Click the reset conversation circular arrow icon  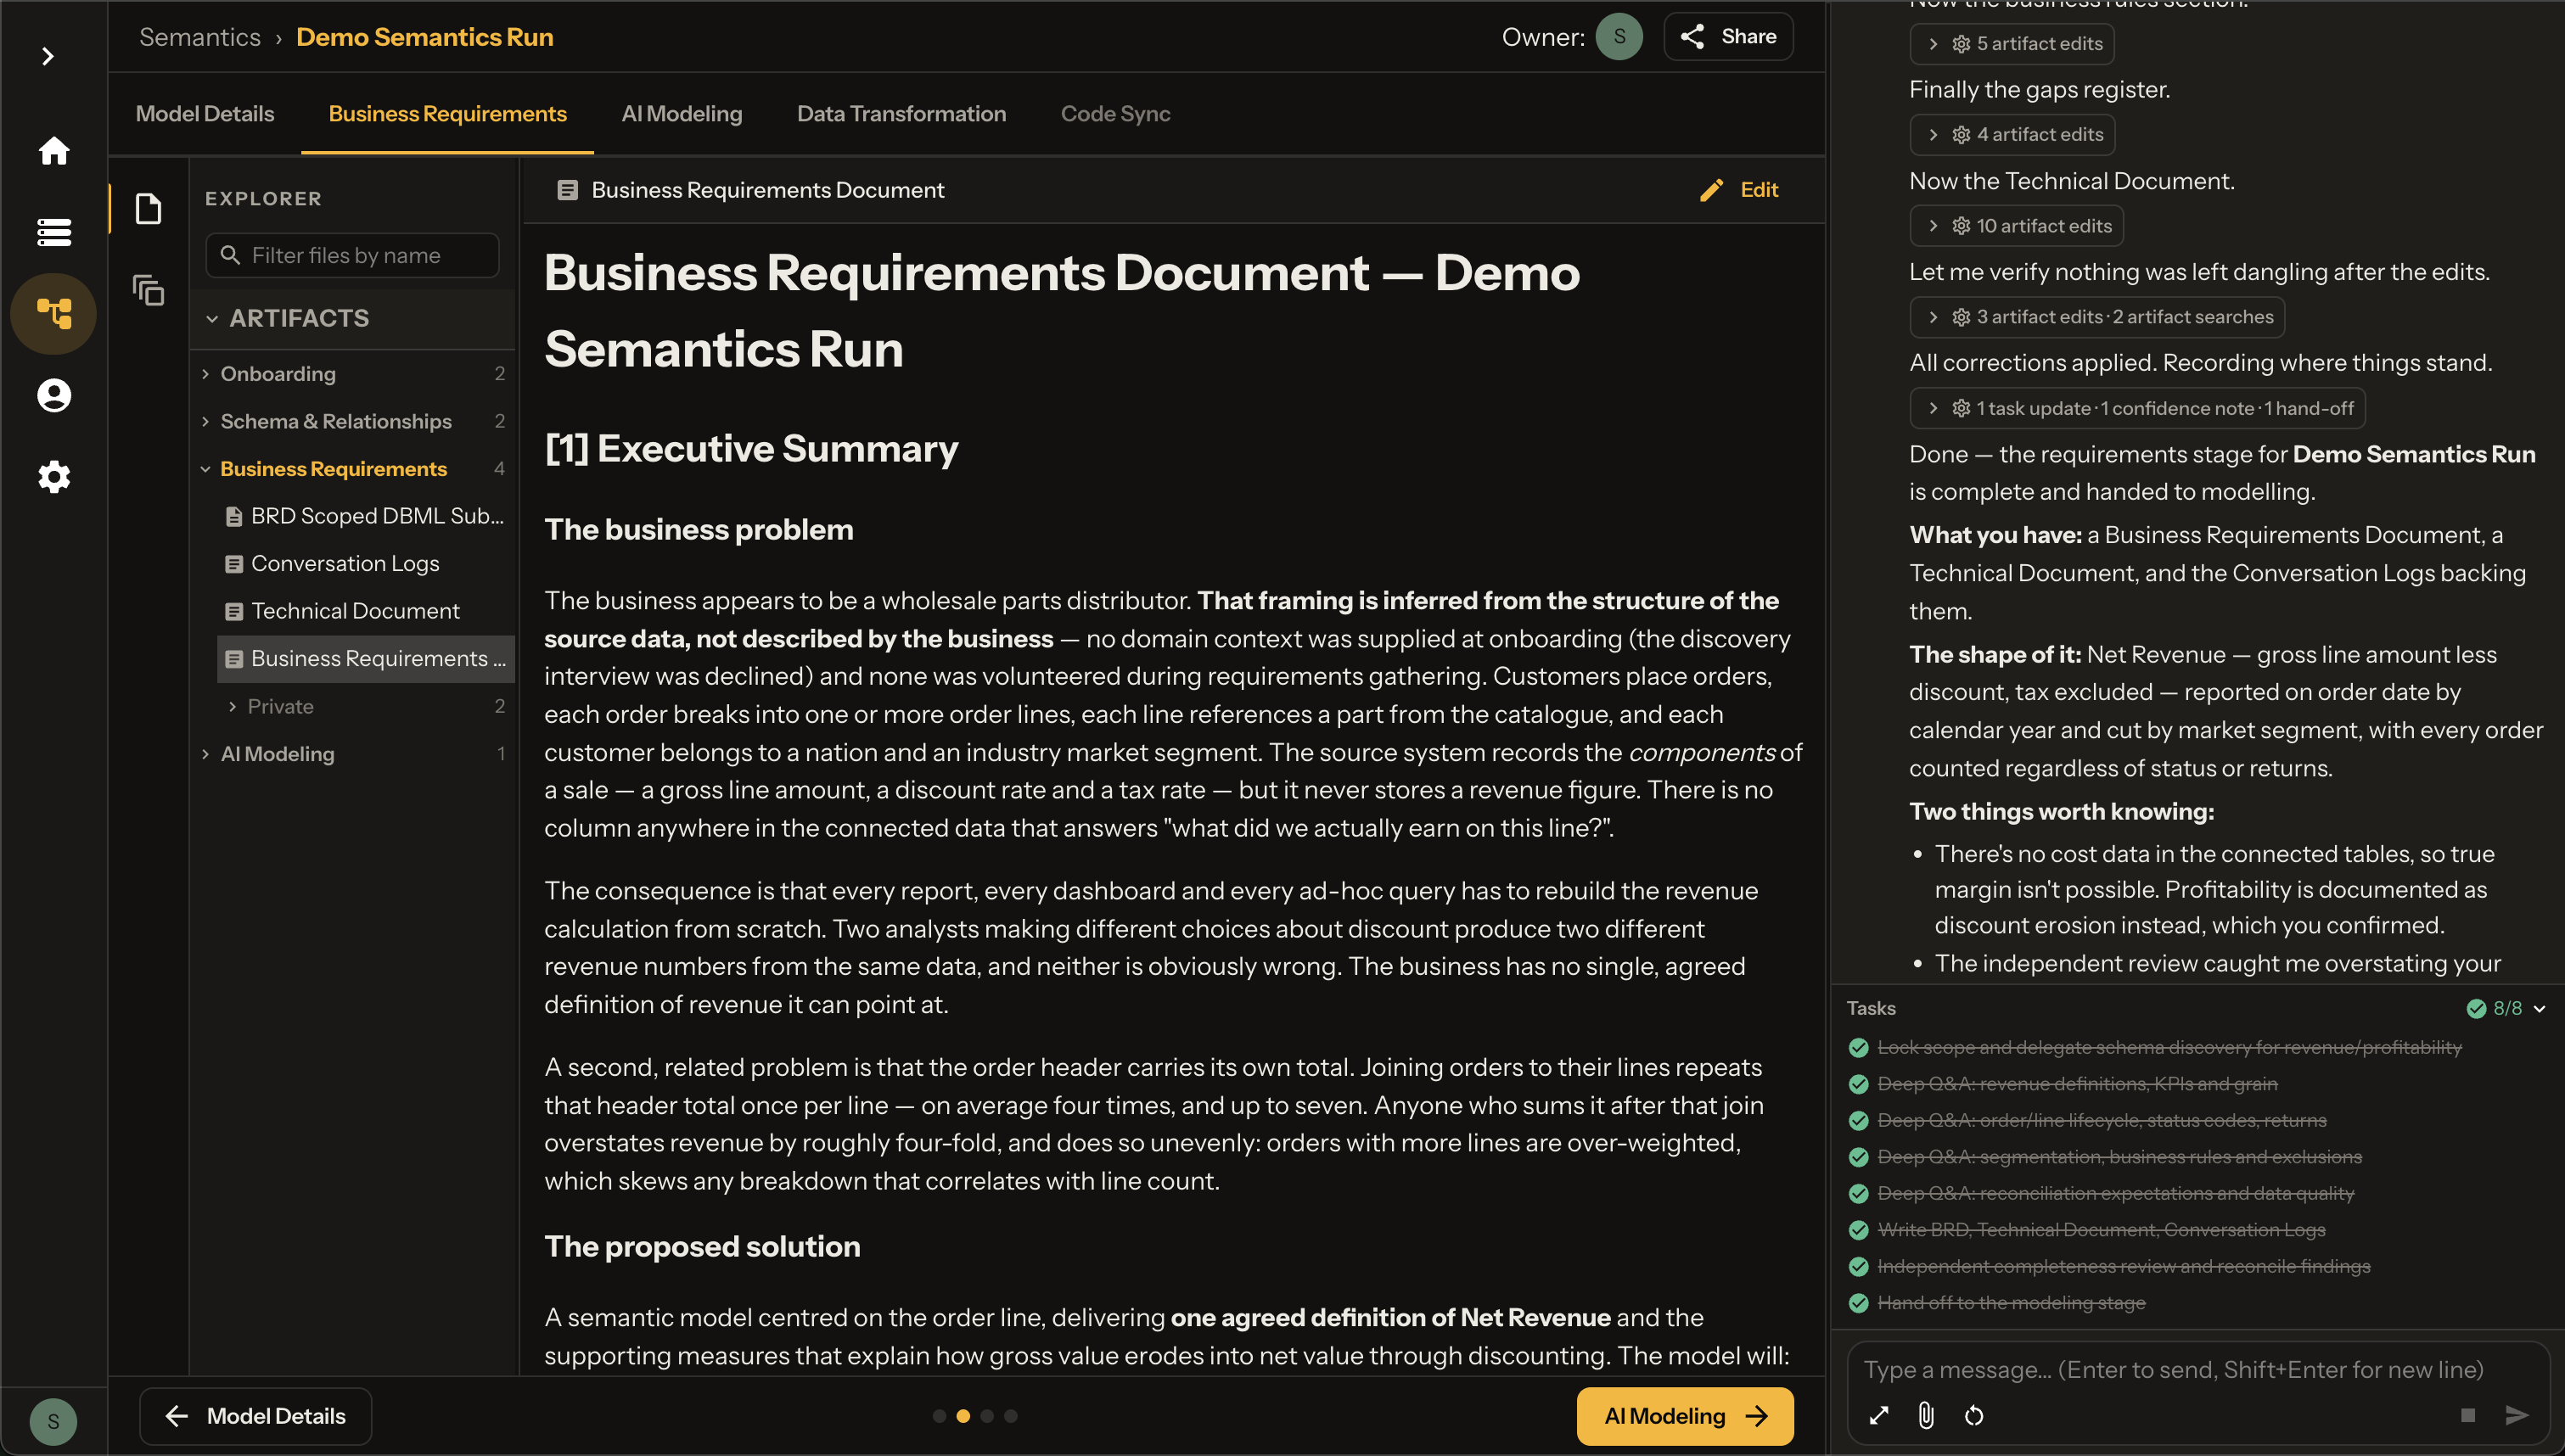coord(1974,1416)
